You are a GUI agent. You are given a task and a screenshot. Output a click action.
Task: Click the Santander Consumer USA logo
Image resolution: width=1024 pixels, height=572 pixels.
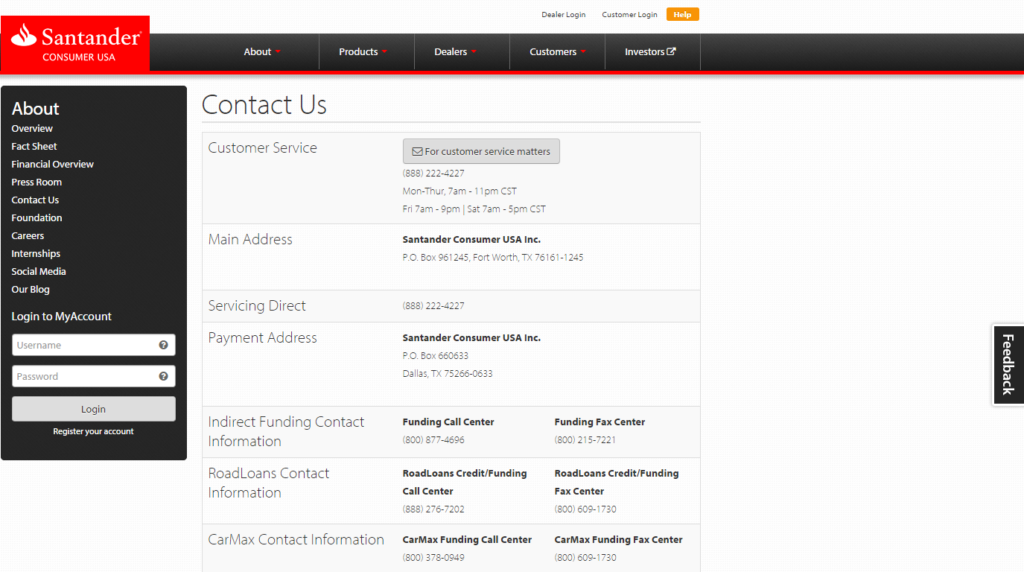pyautogui.click(x=75, y=44)
